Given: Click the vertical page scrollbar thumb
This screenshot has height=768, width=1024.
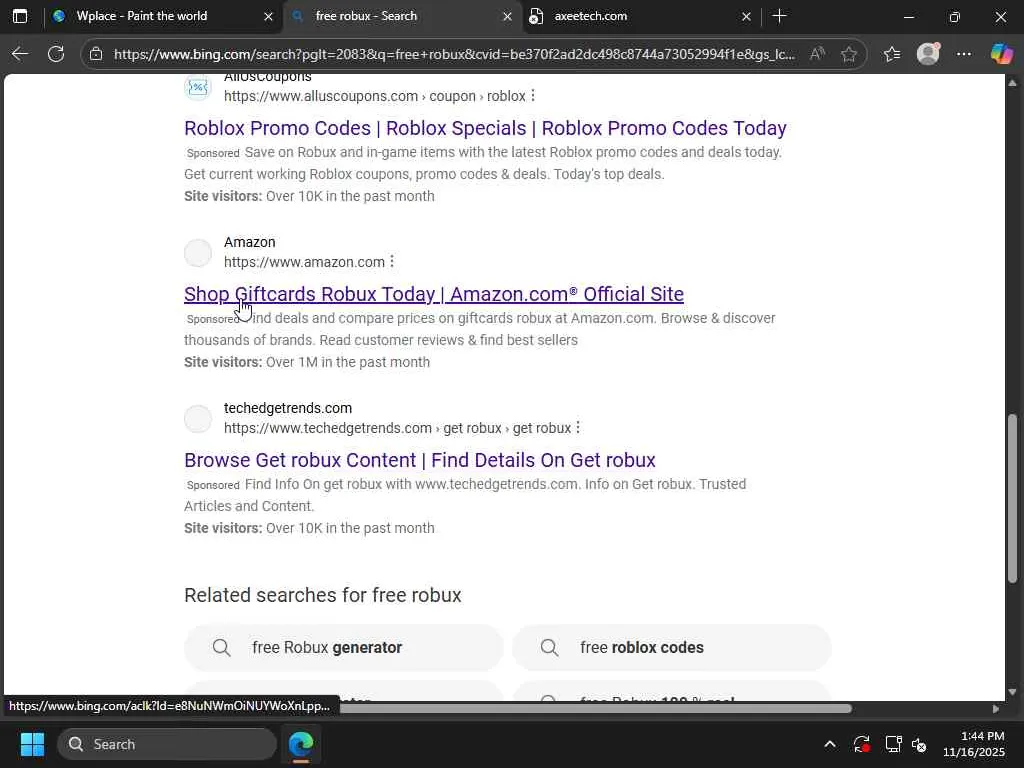Looking at the screenshot, I should 1012,498.
